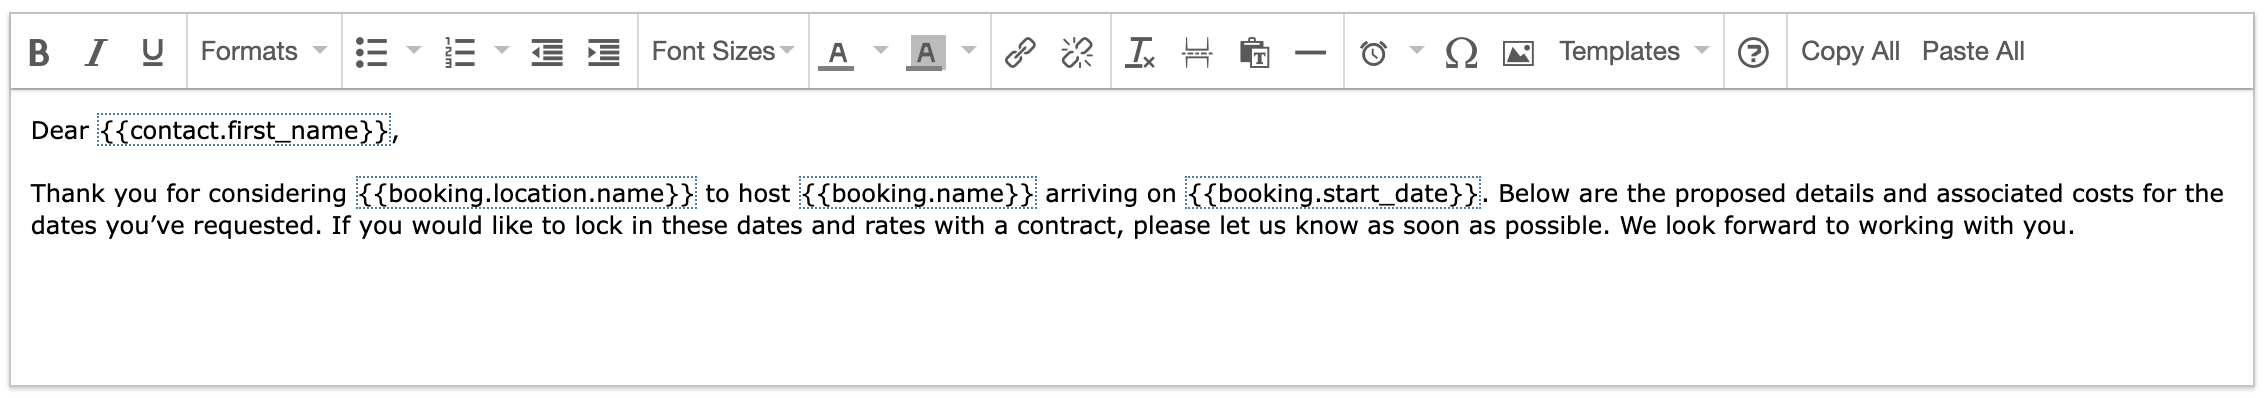
Task: Toggle bold formatting
Action: tap(39, 52)
